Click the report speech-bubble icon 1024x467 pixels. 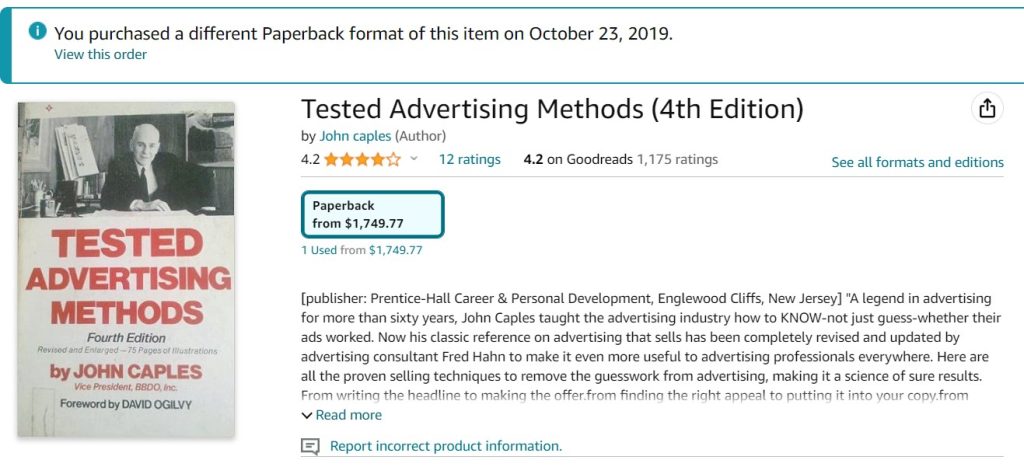click(311, 446)
